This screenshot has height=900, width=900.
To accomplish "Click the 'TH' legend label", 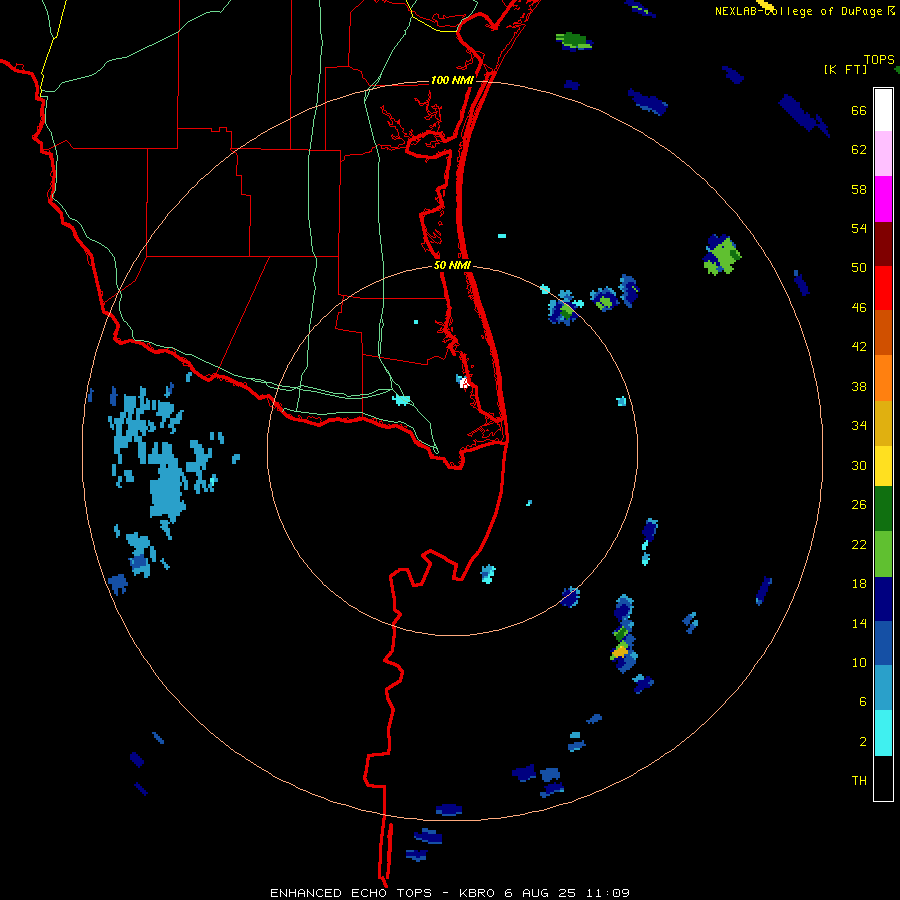I will (x=859, y=781).
